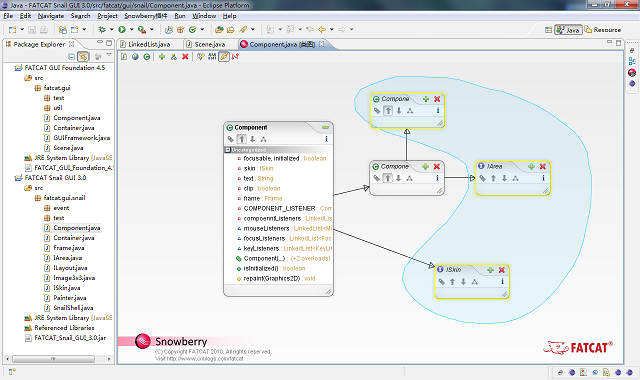Screen dimensions: 640x380
Task: Click the red X delete icon in diagram toolbar
Action: pos(185,57)
